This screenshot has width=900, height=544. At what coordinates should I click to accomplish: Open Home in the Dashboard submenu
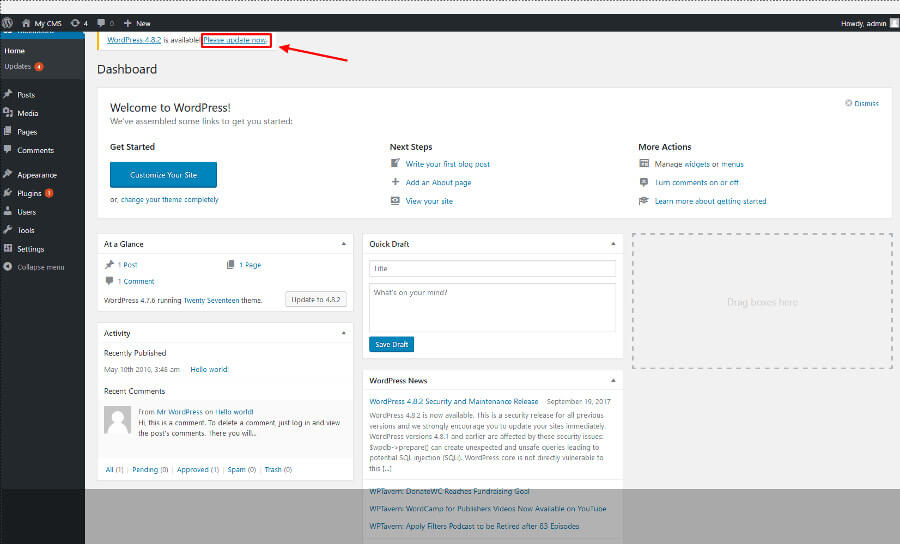pyautogui.click(x=15, y=50)
